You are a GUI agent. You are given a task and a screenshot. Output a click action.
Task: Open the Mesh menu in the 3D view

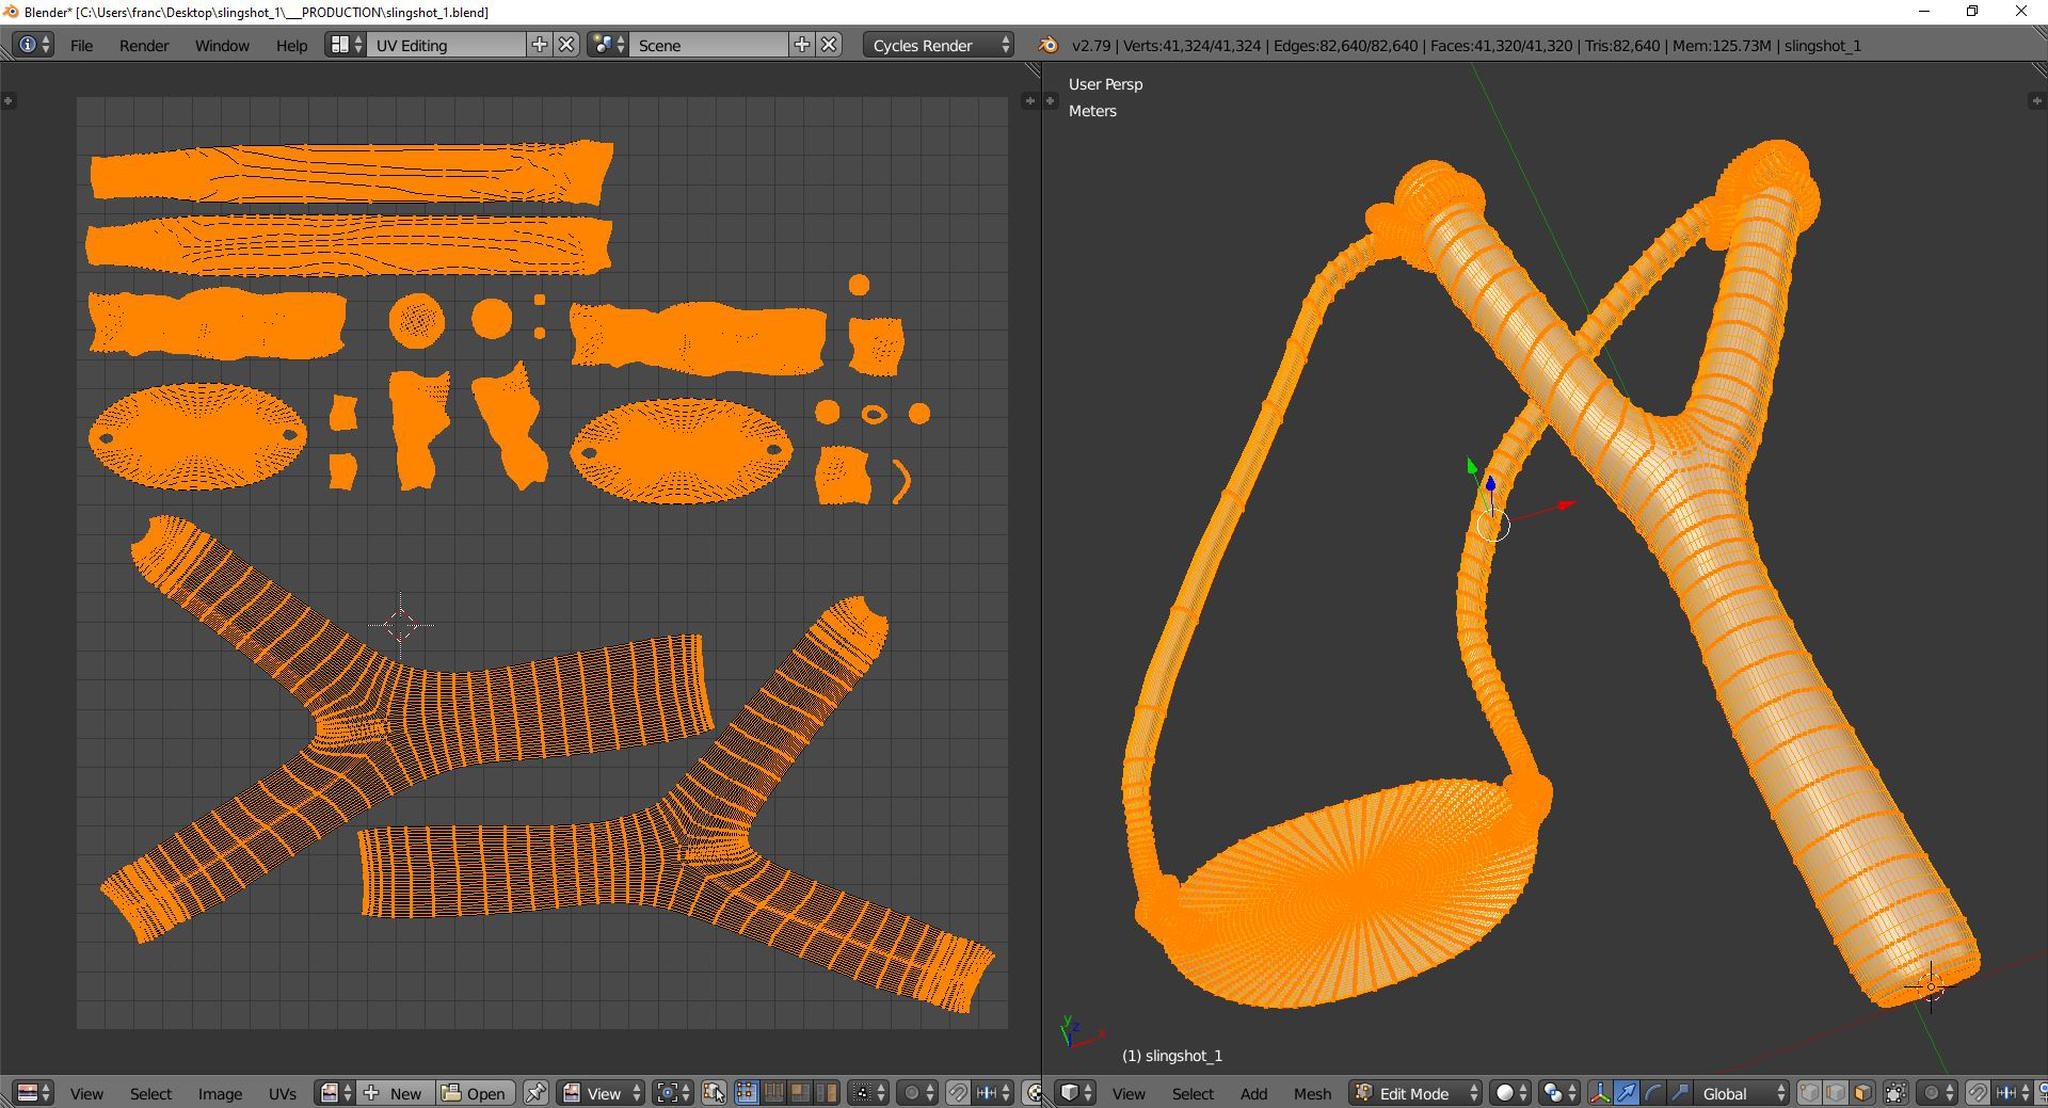pyautogui.click(x=1311, y=1093)
